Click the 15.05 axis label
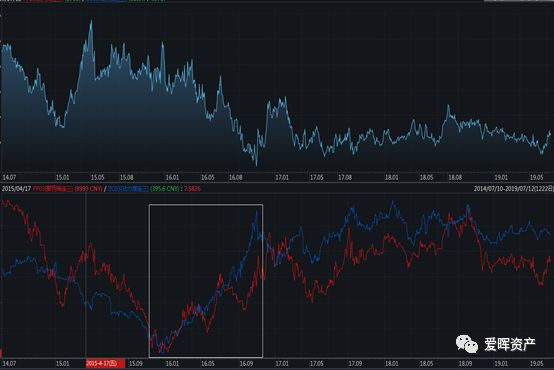Viewport: 554px width, 370px height. 98,177
